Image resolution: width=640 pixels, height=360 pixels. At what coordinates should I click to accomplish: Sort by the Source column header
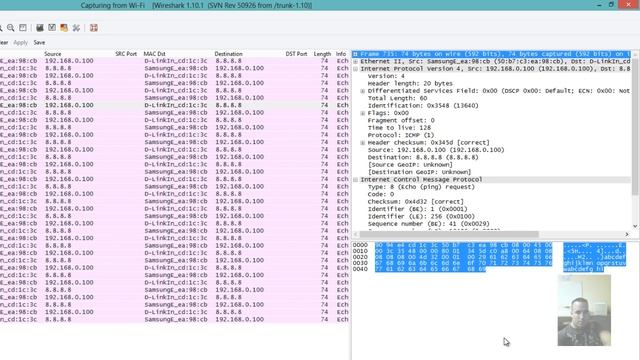(53, 54)
